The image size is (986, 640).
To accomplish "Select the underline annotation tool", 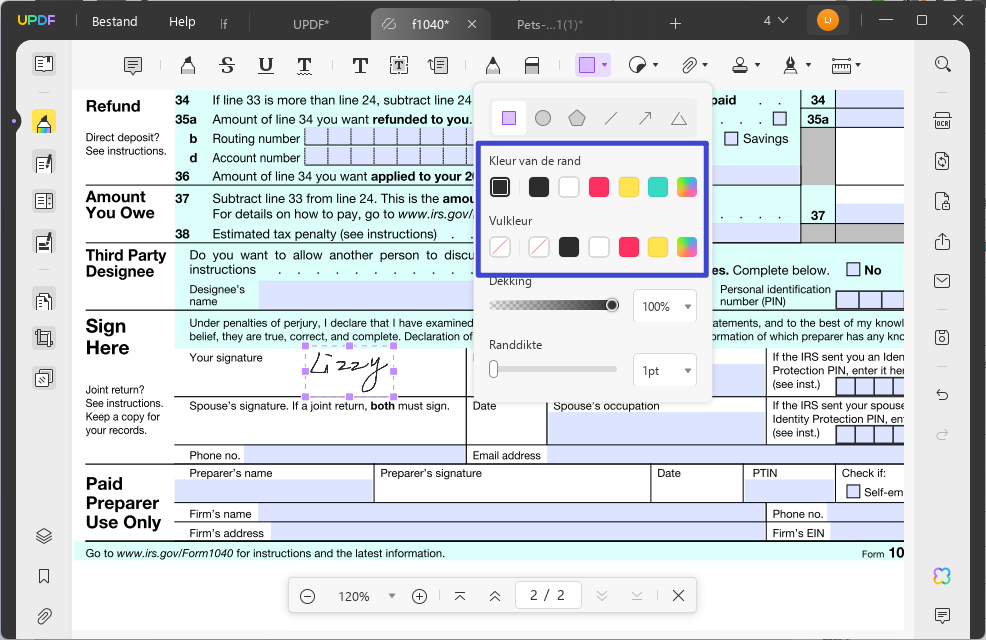I will [266, 65].
